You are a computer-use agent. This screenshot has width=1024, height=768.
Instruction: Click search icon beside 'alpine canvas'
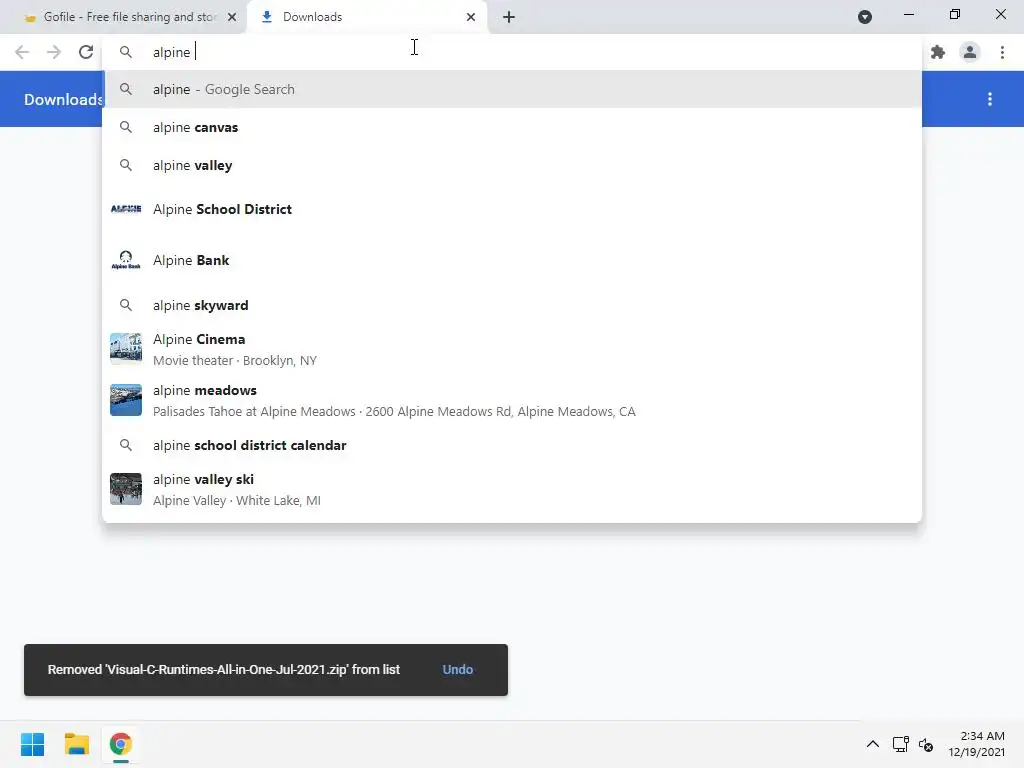[x=126, y=127]
